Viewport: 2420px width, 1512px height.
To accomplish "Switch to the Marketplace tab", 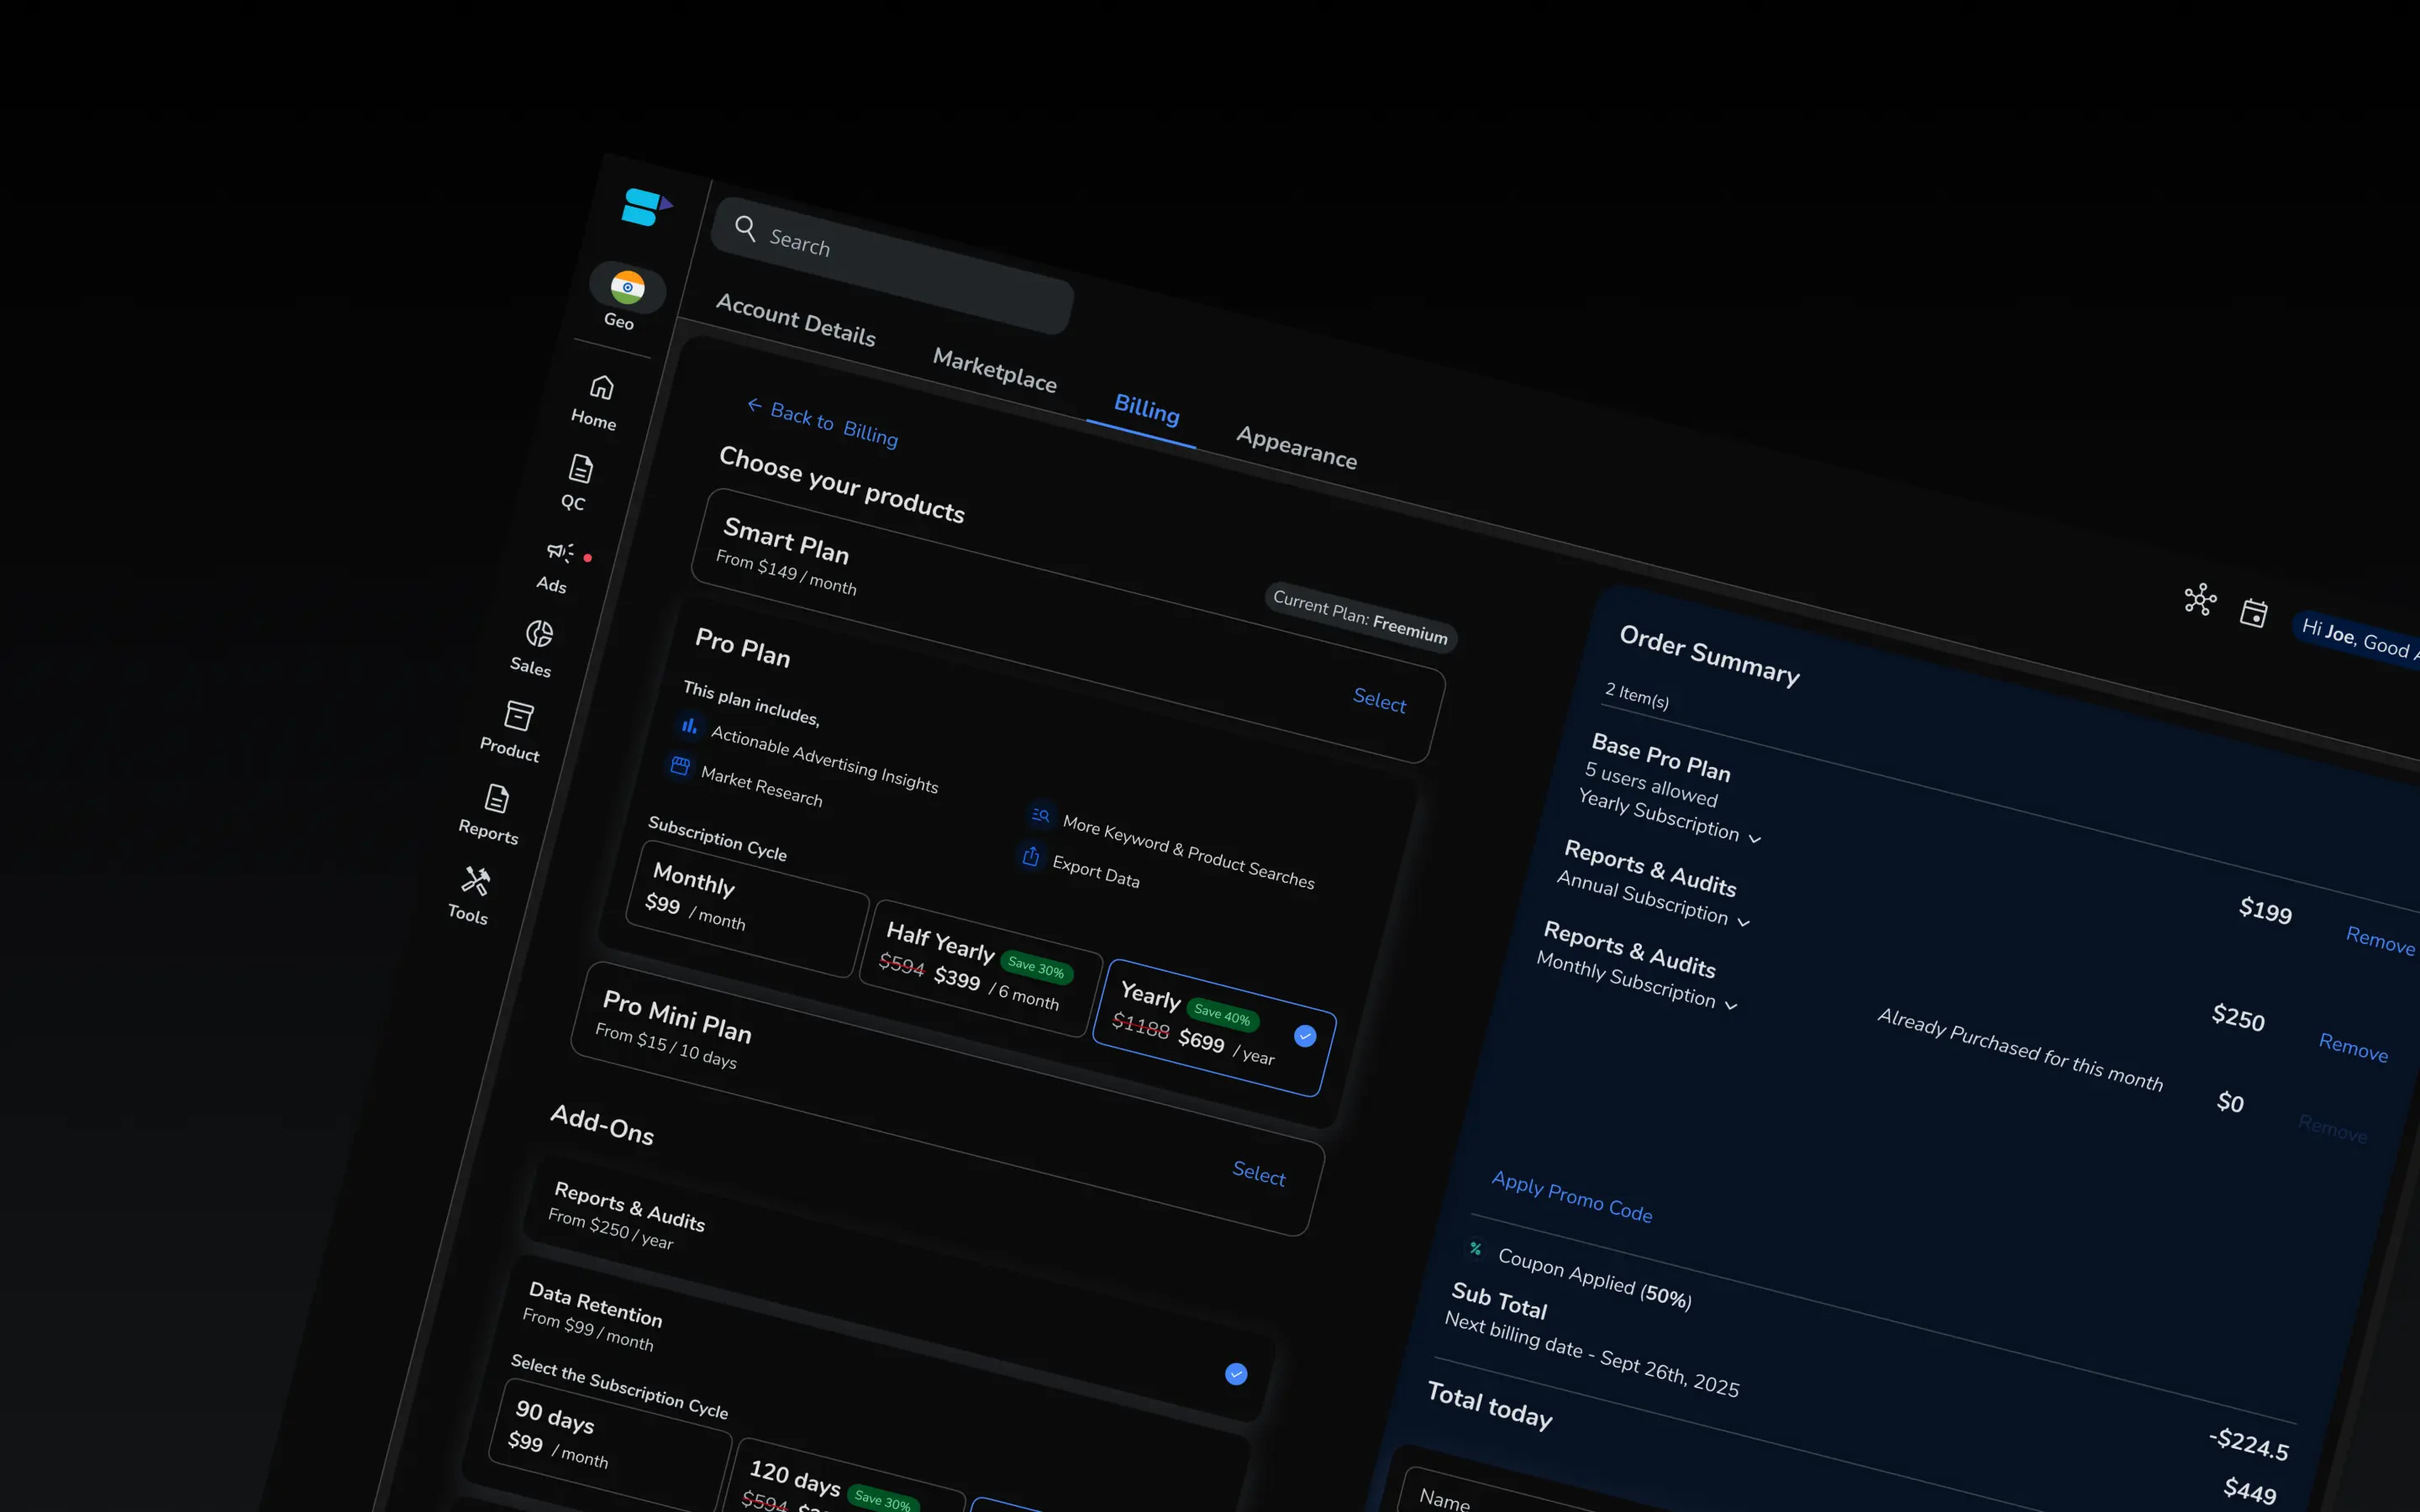I will click(x=995, y=370).
